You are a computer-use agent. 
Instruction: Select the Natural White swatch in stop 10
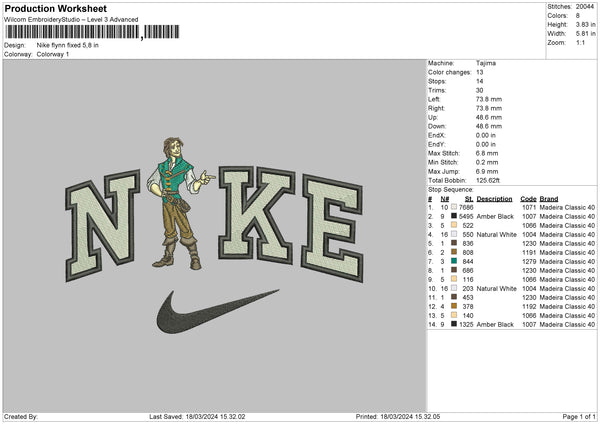[x=453, y=288]
